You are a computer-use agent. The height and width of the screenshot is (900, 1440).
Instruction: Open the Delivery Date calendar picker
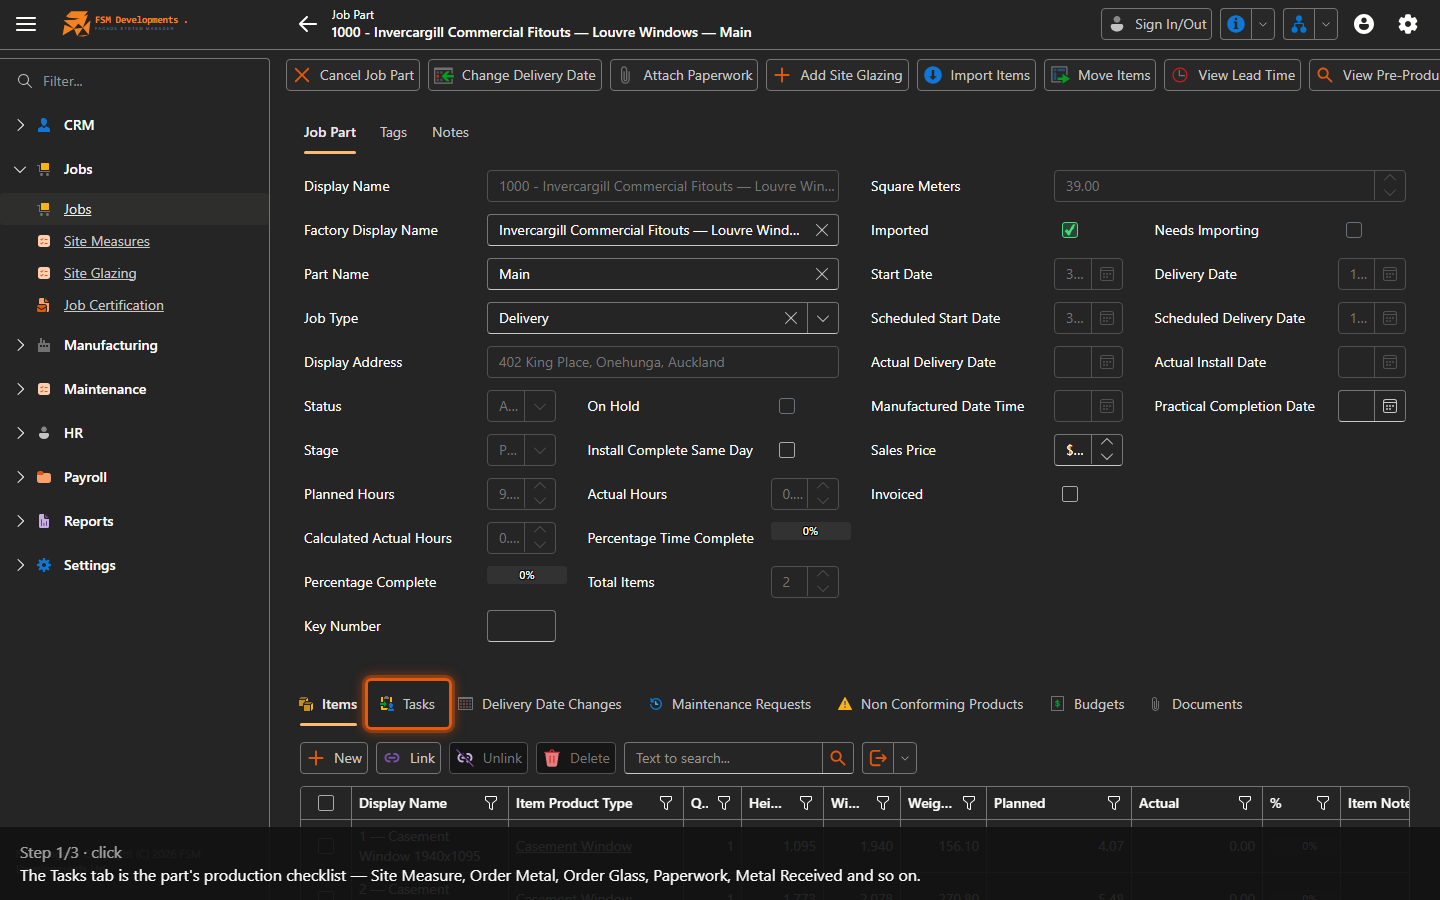tap(1390, 274)
